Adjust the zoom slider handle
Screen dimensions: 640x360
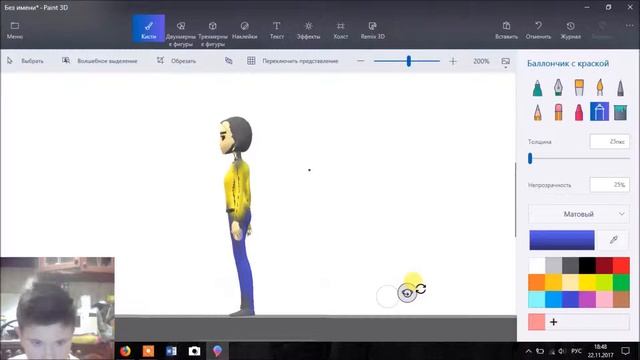click(409, 61)
